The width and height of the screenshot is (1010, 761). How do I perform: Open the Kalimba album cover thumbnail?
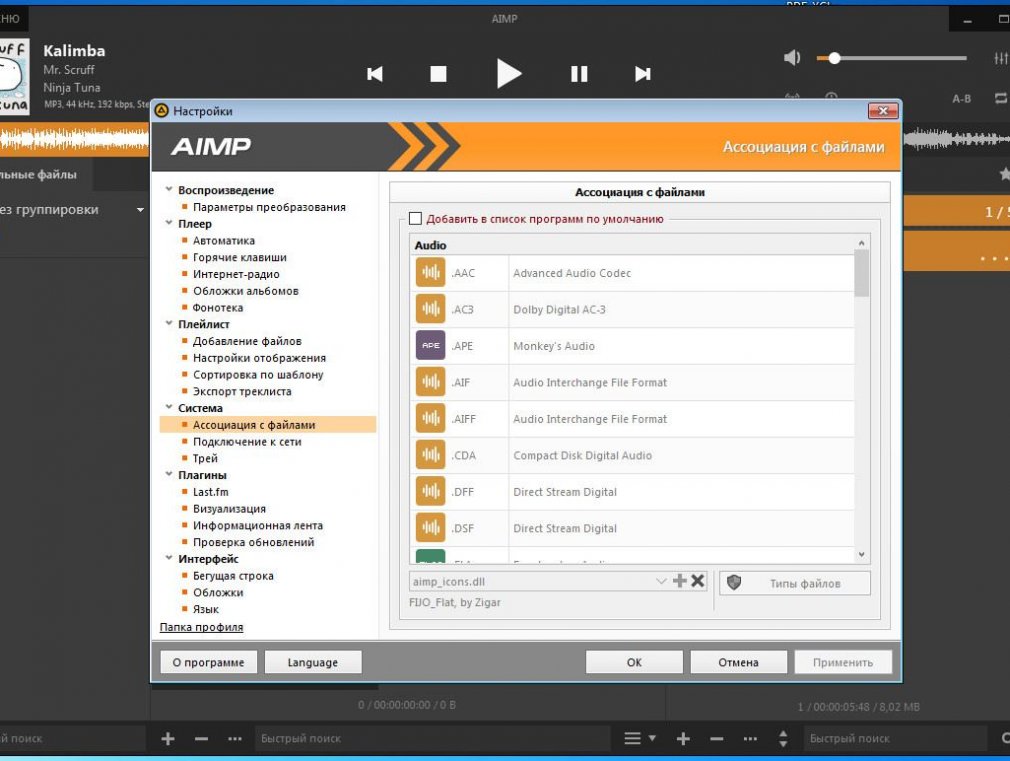coord(14,76)
